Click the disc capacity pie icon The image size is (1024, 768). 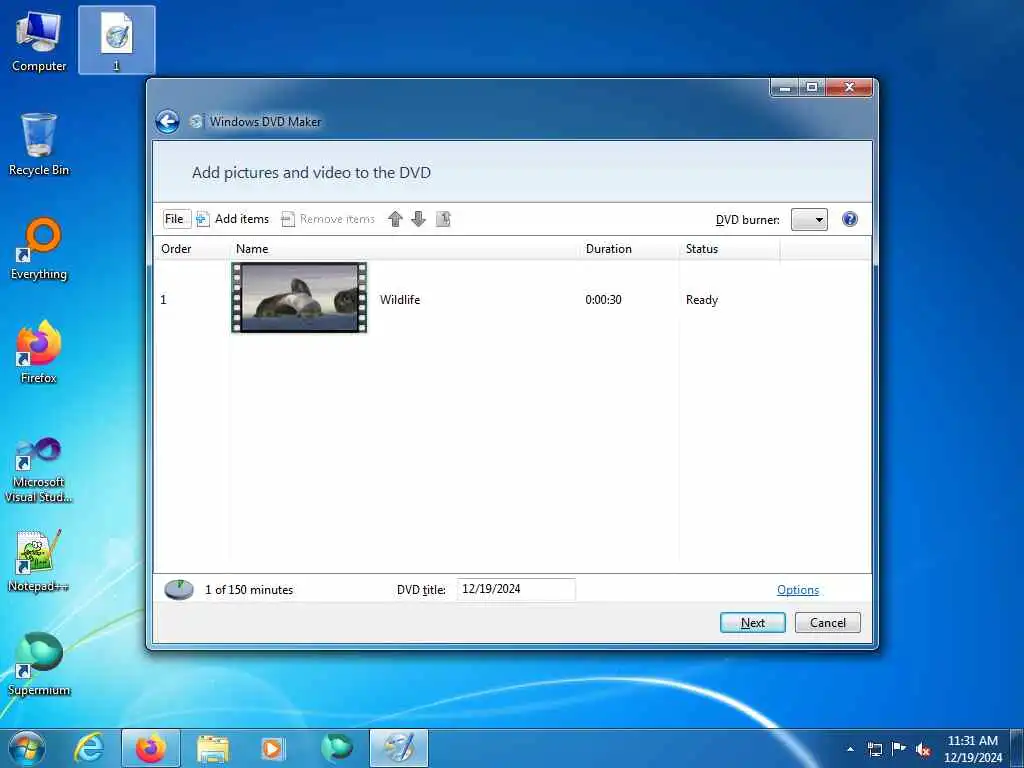[178, 590]
